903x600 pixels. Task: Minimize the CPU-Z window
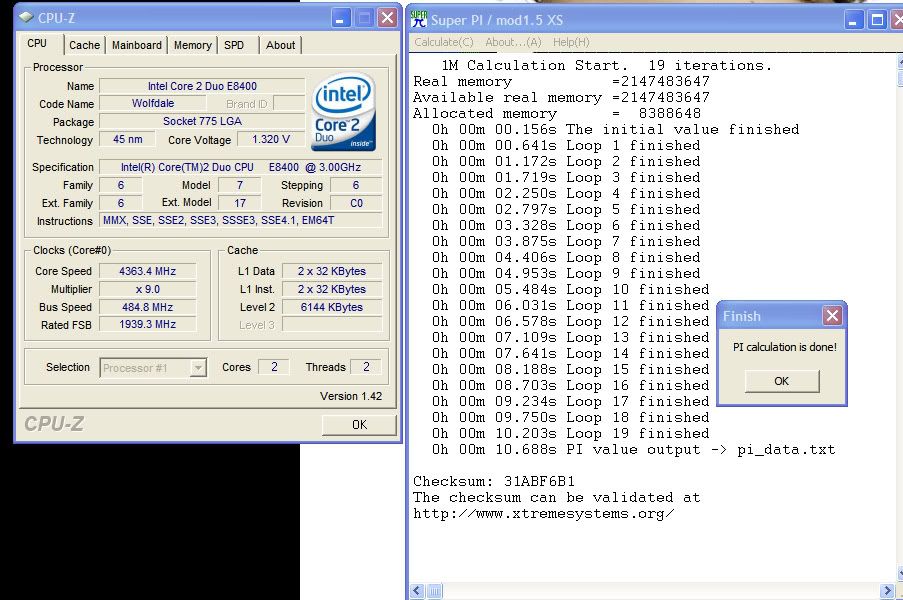click(342, 18)
